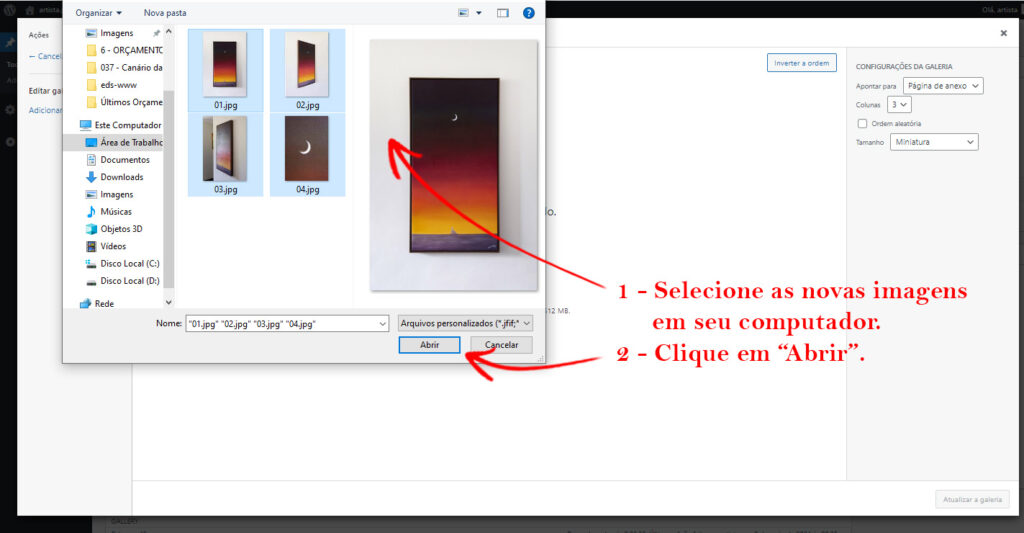This screenshot has width=1024, height=533.
Task: Click the Documentos page icon
Action: tap(91, 159)
